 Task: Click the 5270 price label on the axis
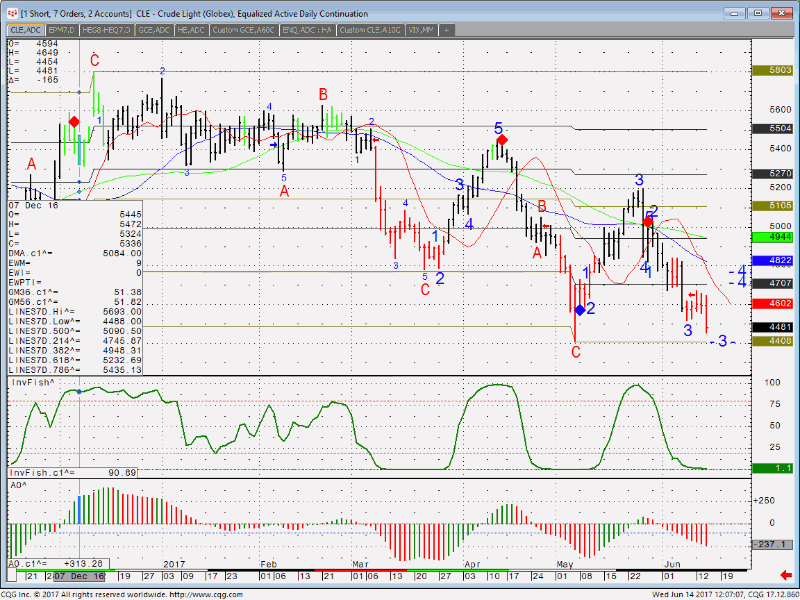773,173
